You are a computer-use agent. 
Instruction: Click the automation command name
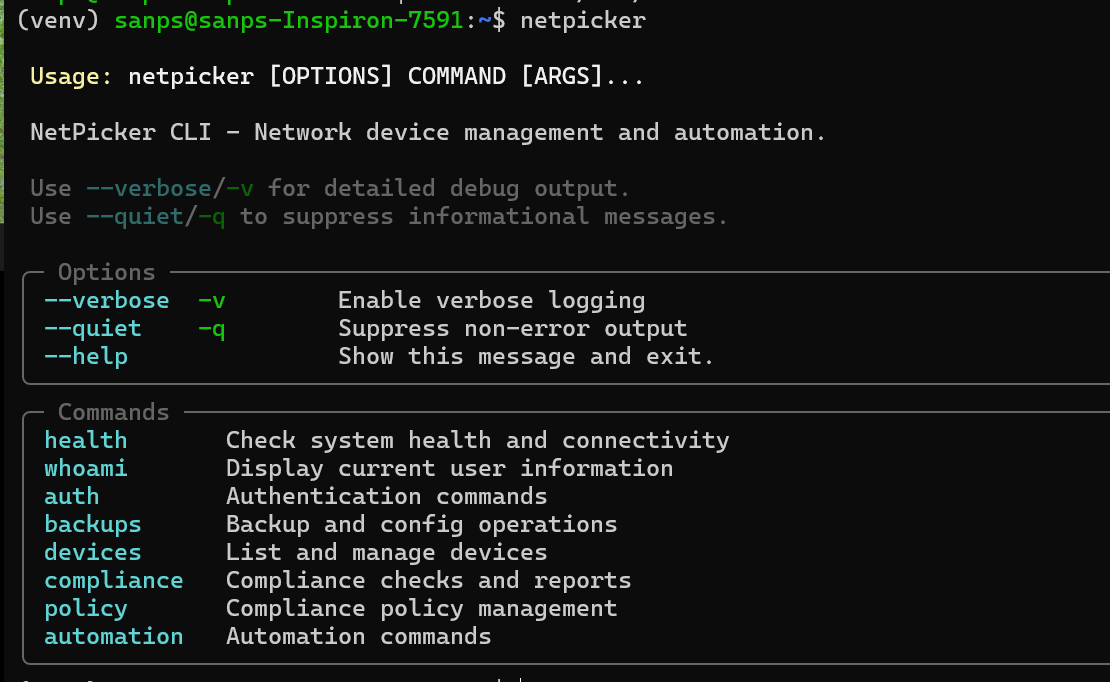pos(113,636)
